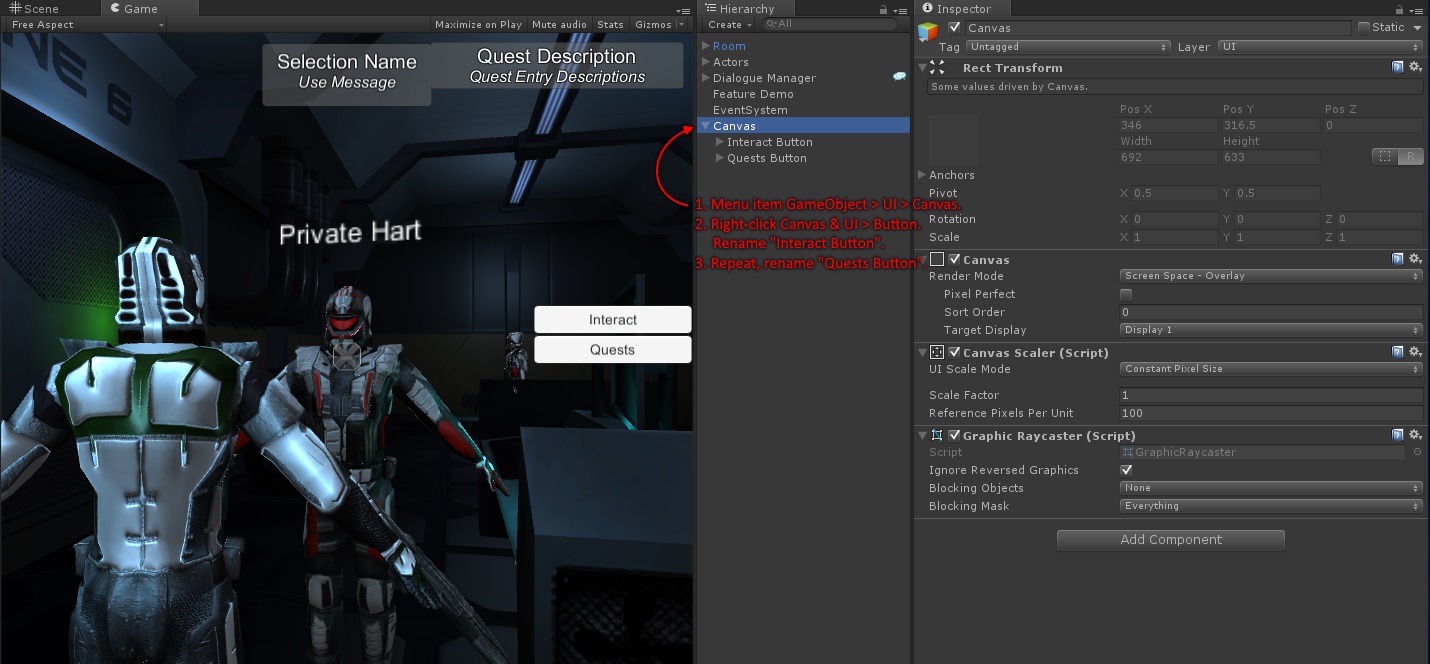Click the Rect Transform settings gear icon

(1414, 67)
